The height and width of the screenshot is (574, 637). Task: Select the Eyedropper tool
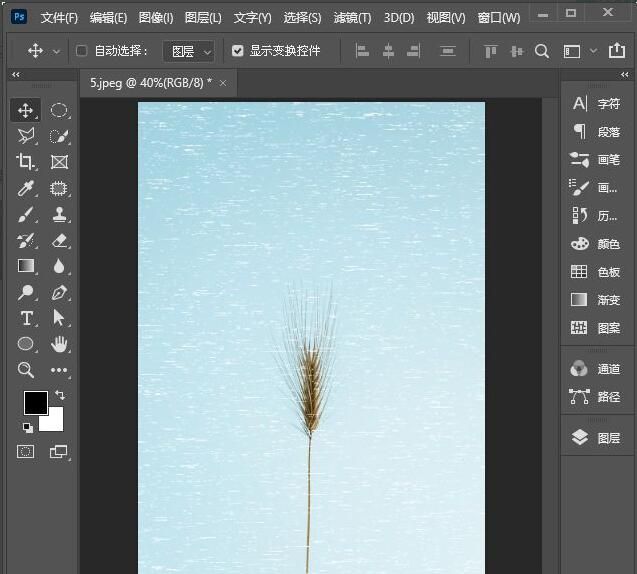[26, 188]
